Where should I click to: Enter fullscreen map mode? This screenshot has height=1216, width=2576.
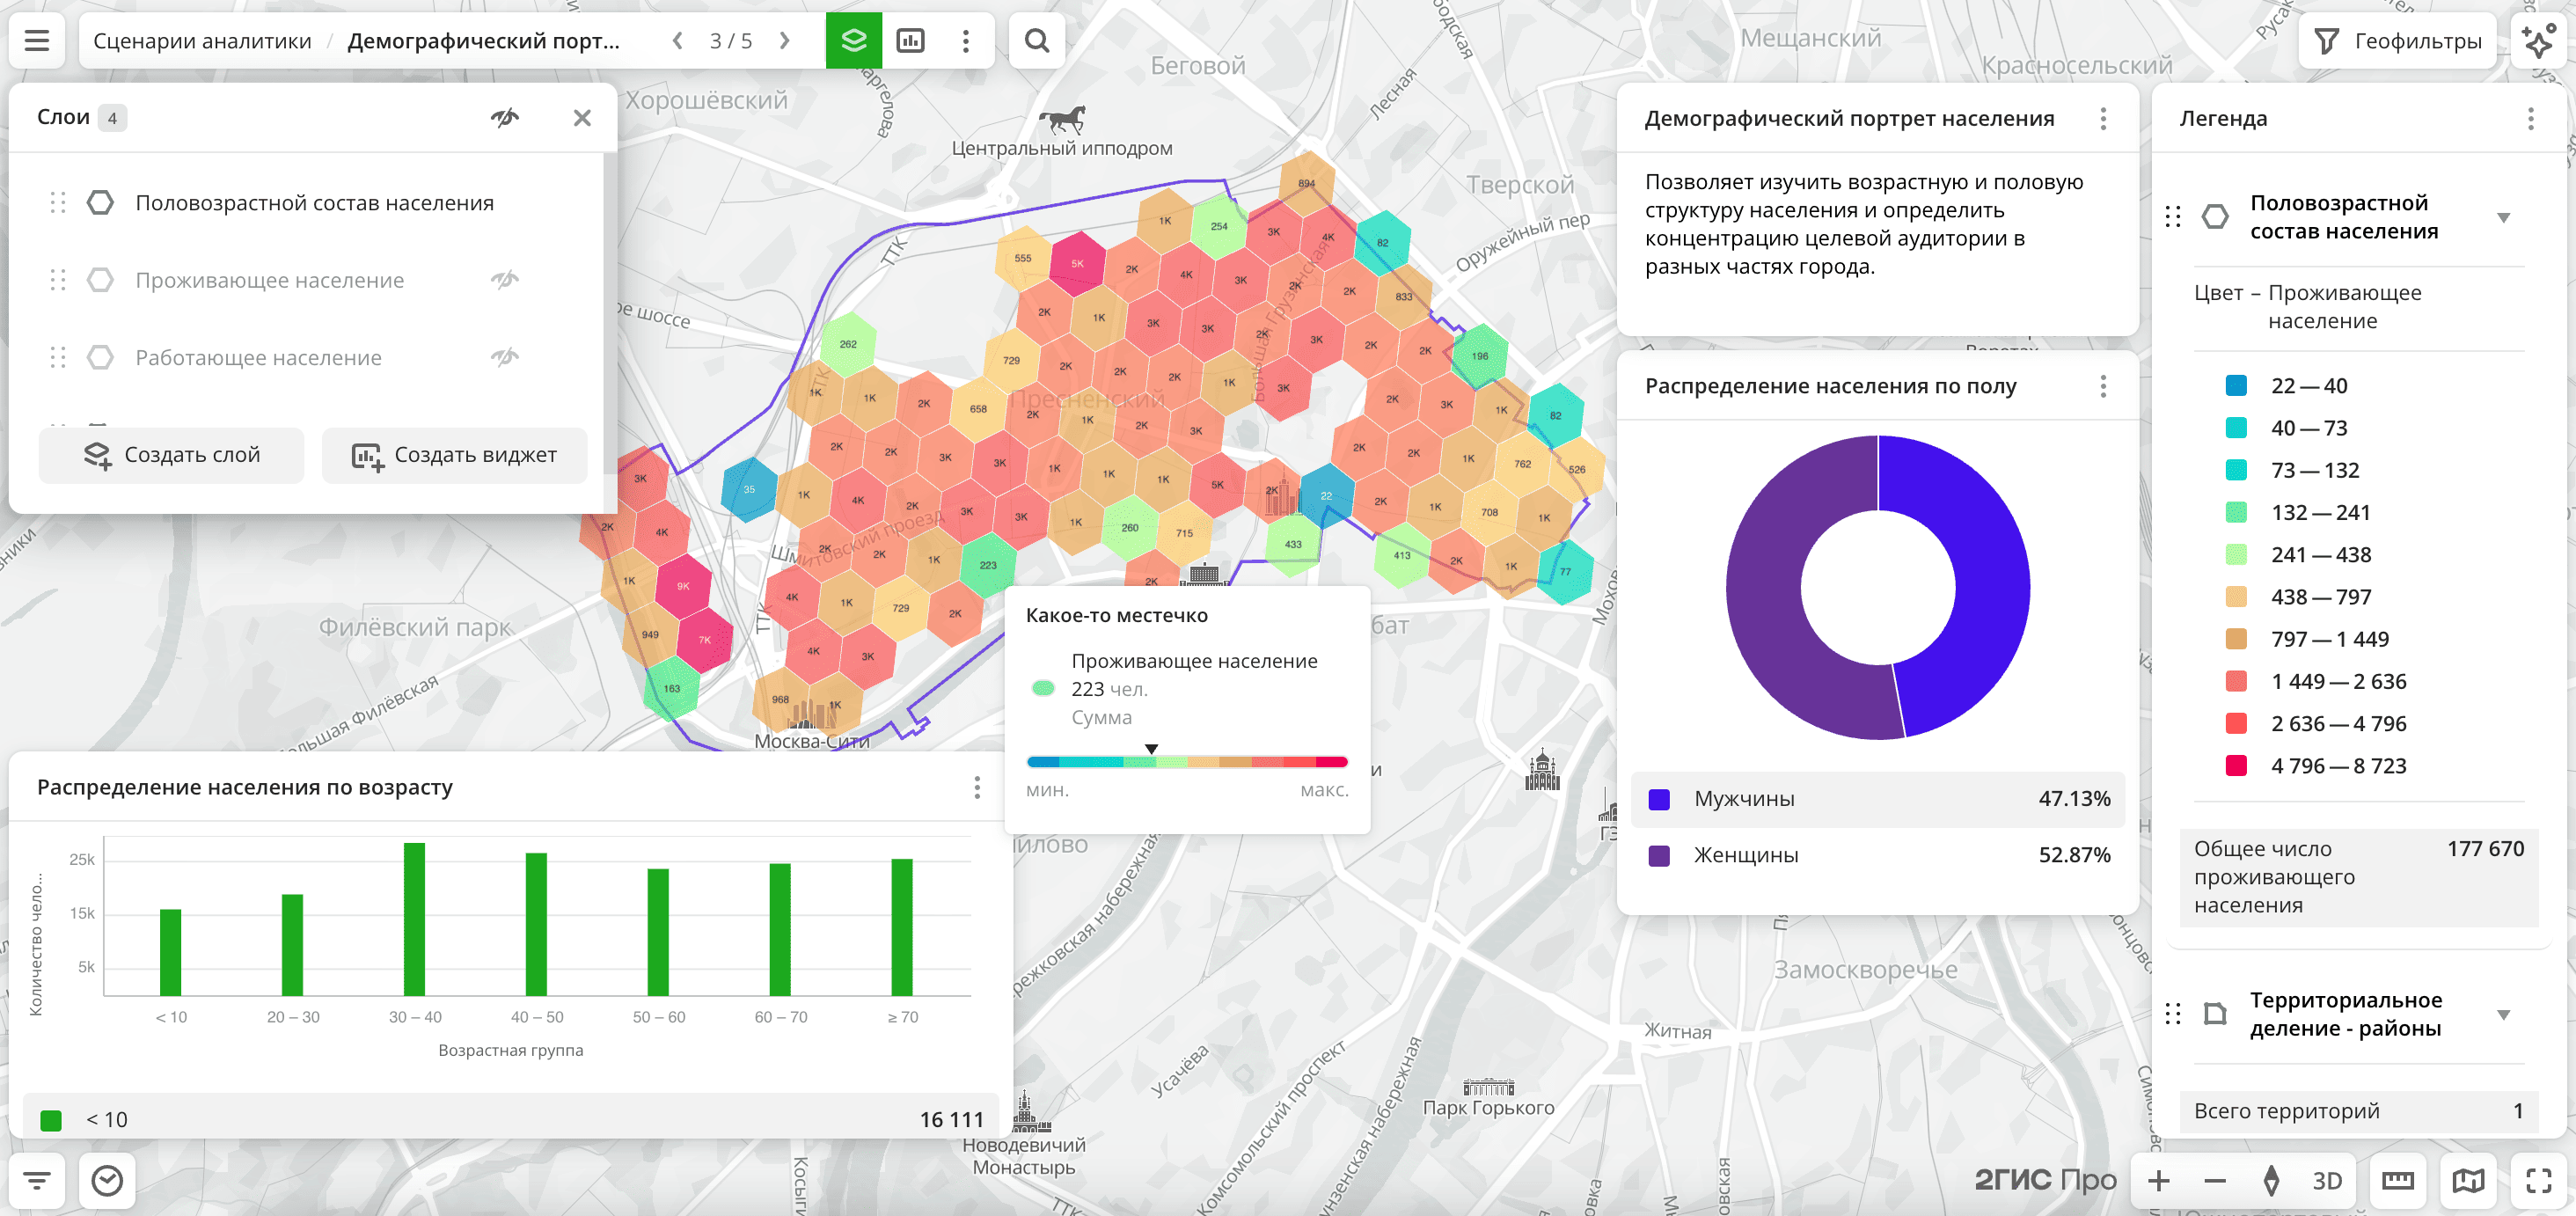(x=2538, y=1181)
